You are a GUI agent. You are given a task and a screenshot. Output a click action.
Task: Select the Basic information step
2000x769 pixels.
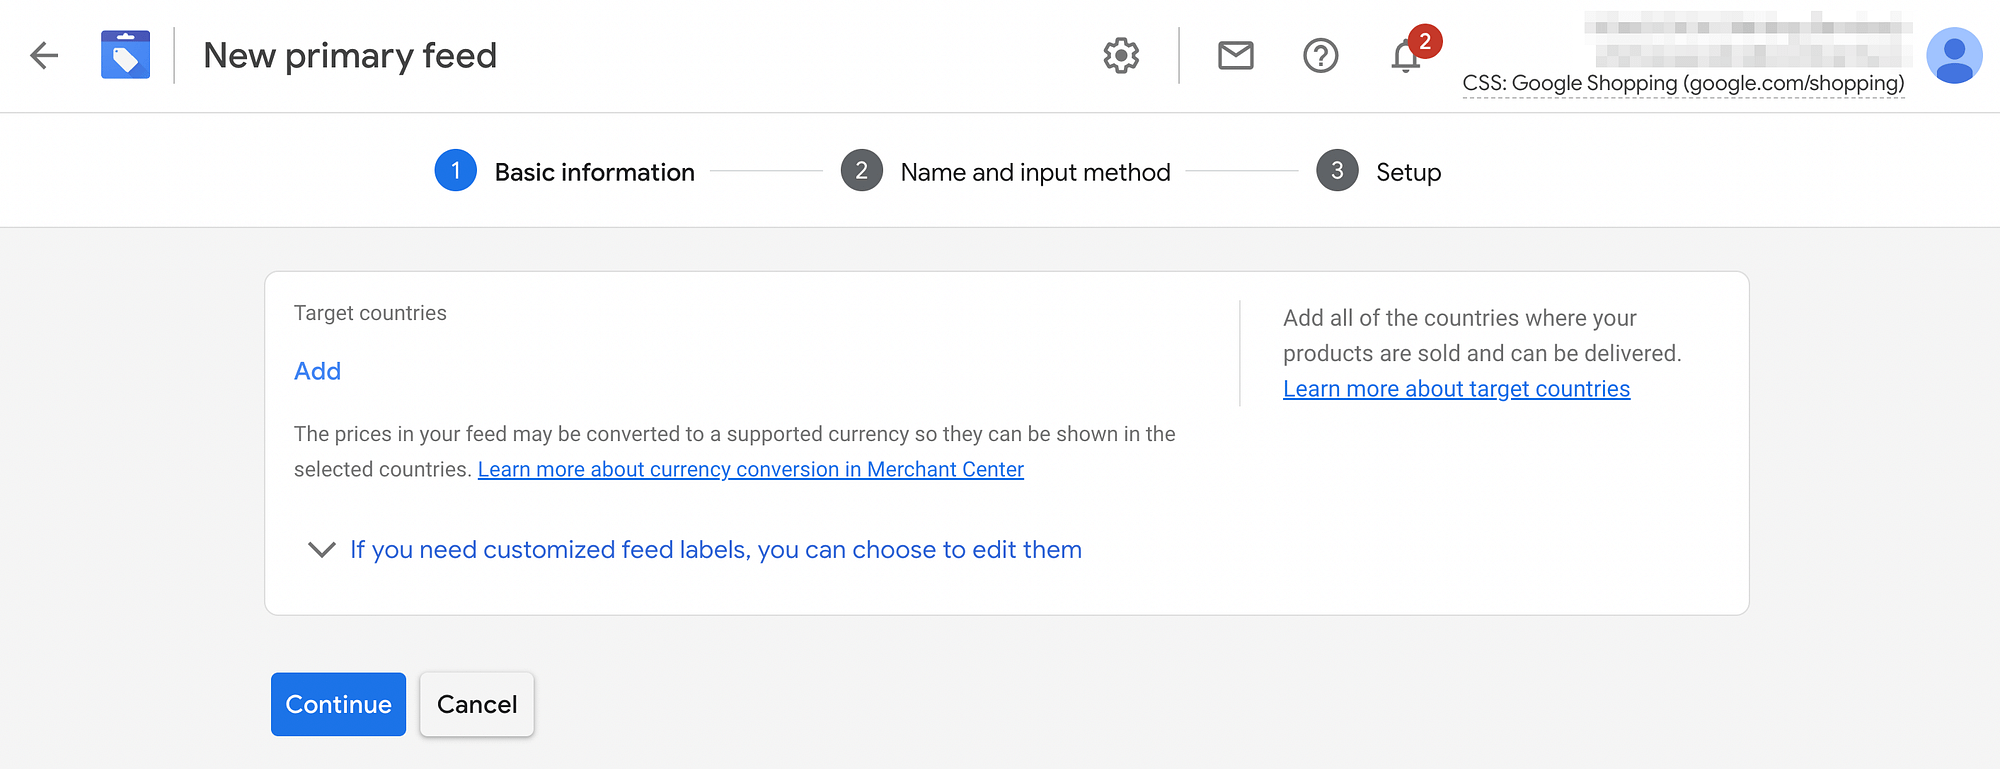(x=594, y=171)
